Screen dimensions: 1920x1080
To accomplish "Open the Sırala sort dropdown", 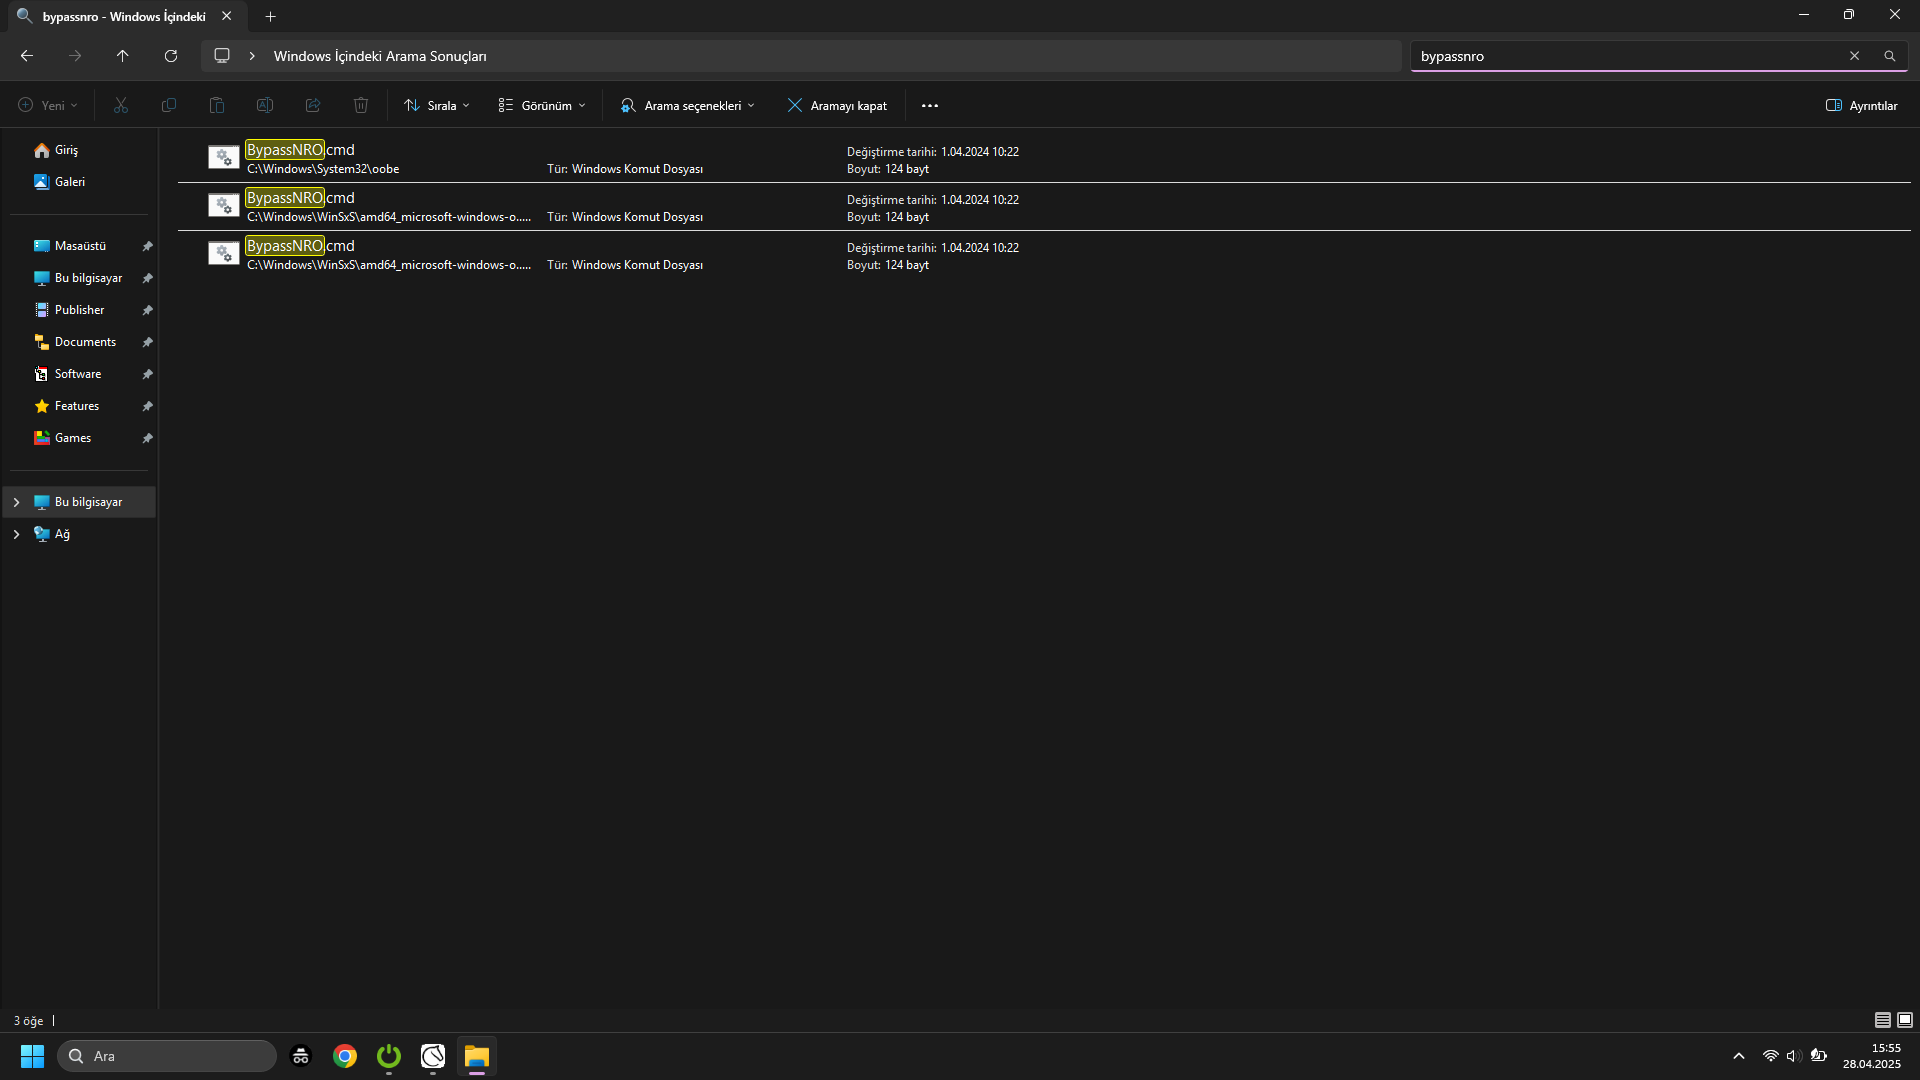I will [437, 106].
